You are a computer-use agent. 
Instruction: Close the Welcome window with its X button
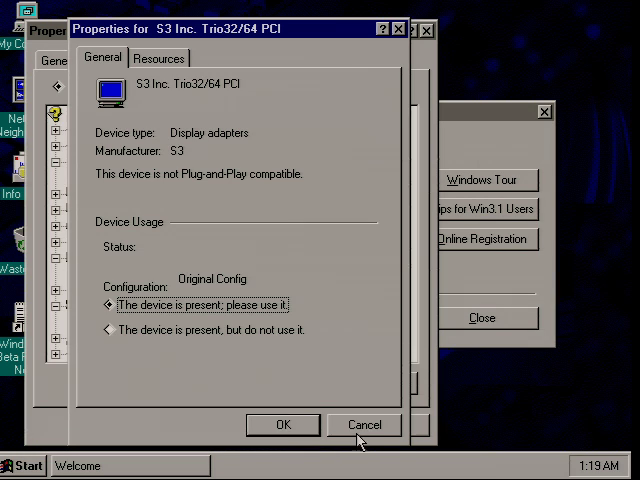544,112
